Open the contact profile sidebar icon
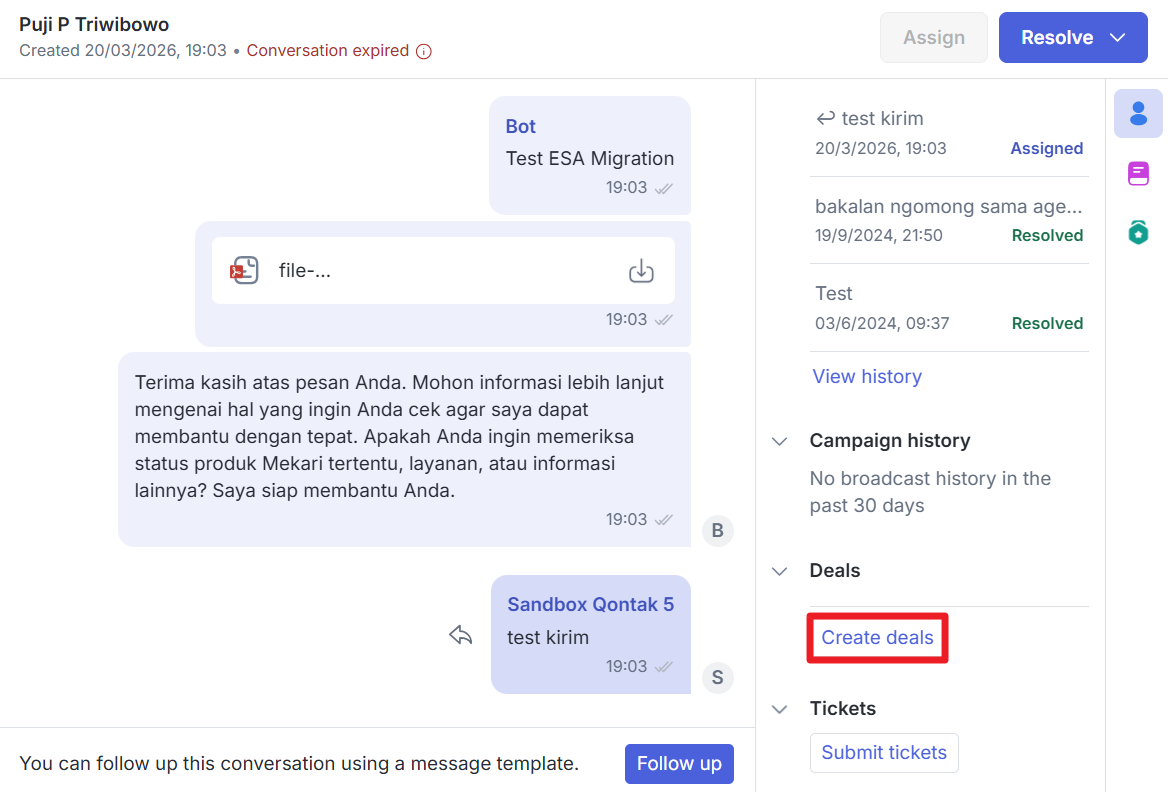The image size is (1168, 792). [1138, 113]
